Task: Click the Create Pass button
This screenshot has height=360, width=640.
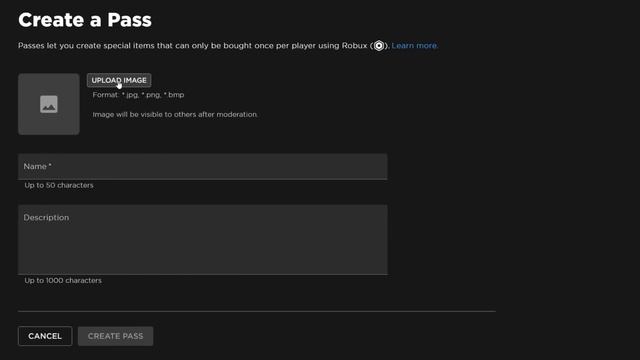Action: point(116,336)
